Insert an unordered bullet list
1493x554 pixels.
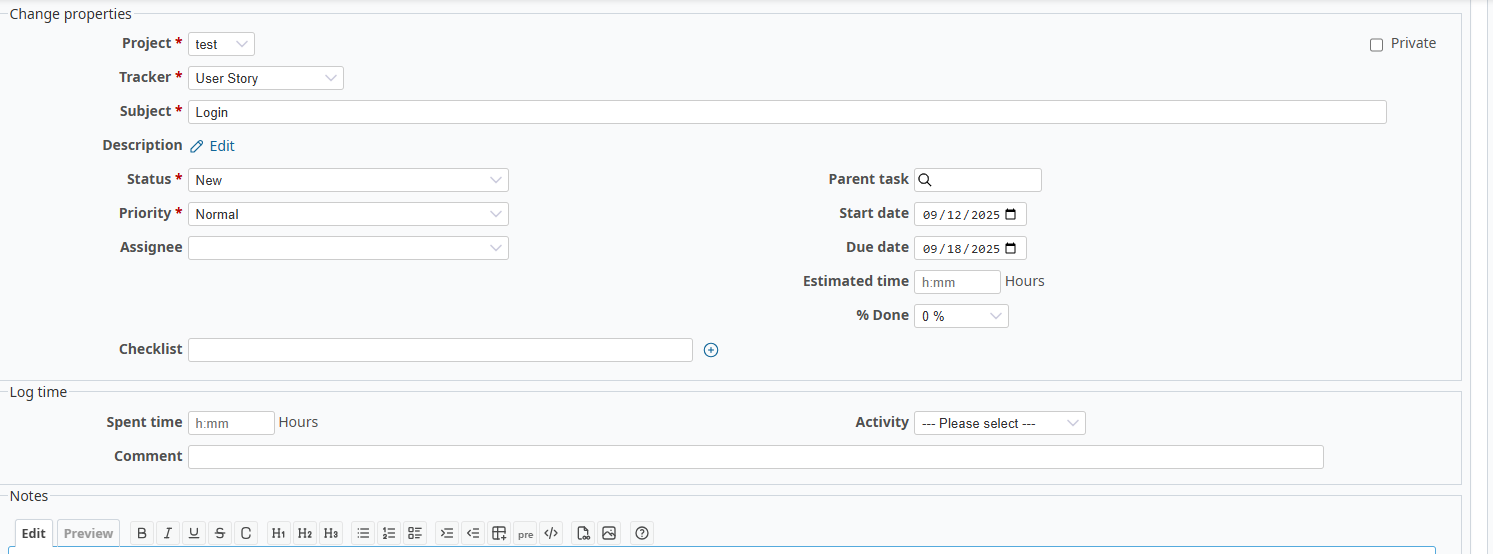(x=364, y=533)
